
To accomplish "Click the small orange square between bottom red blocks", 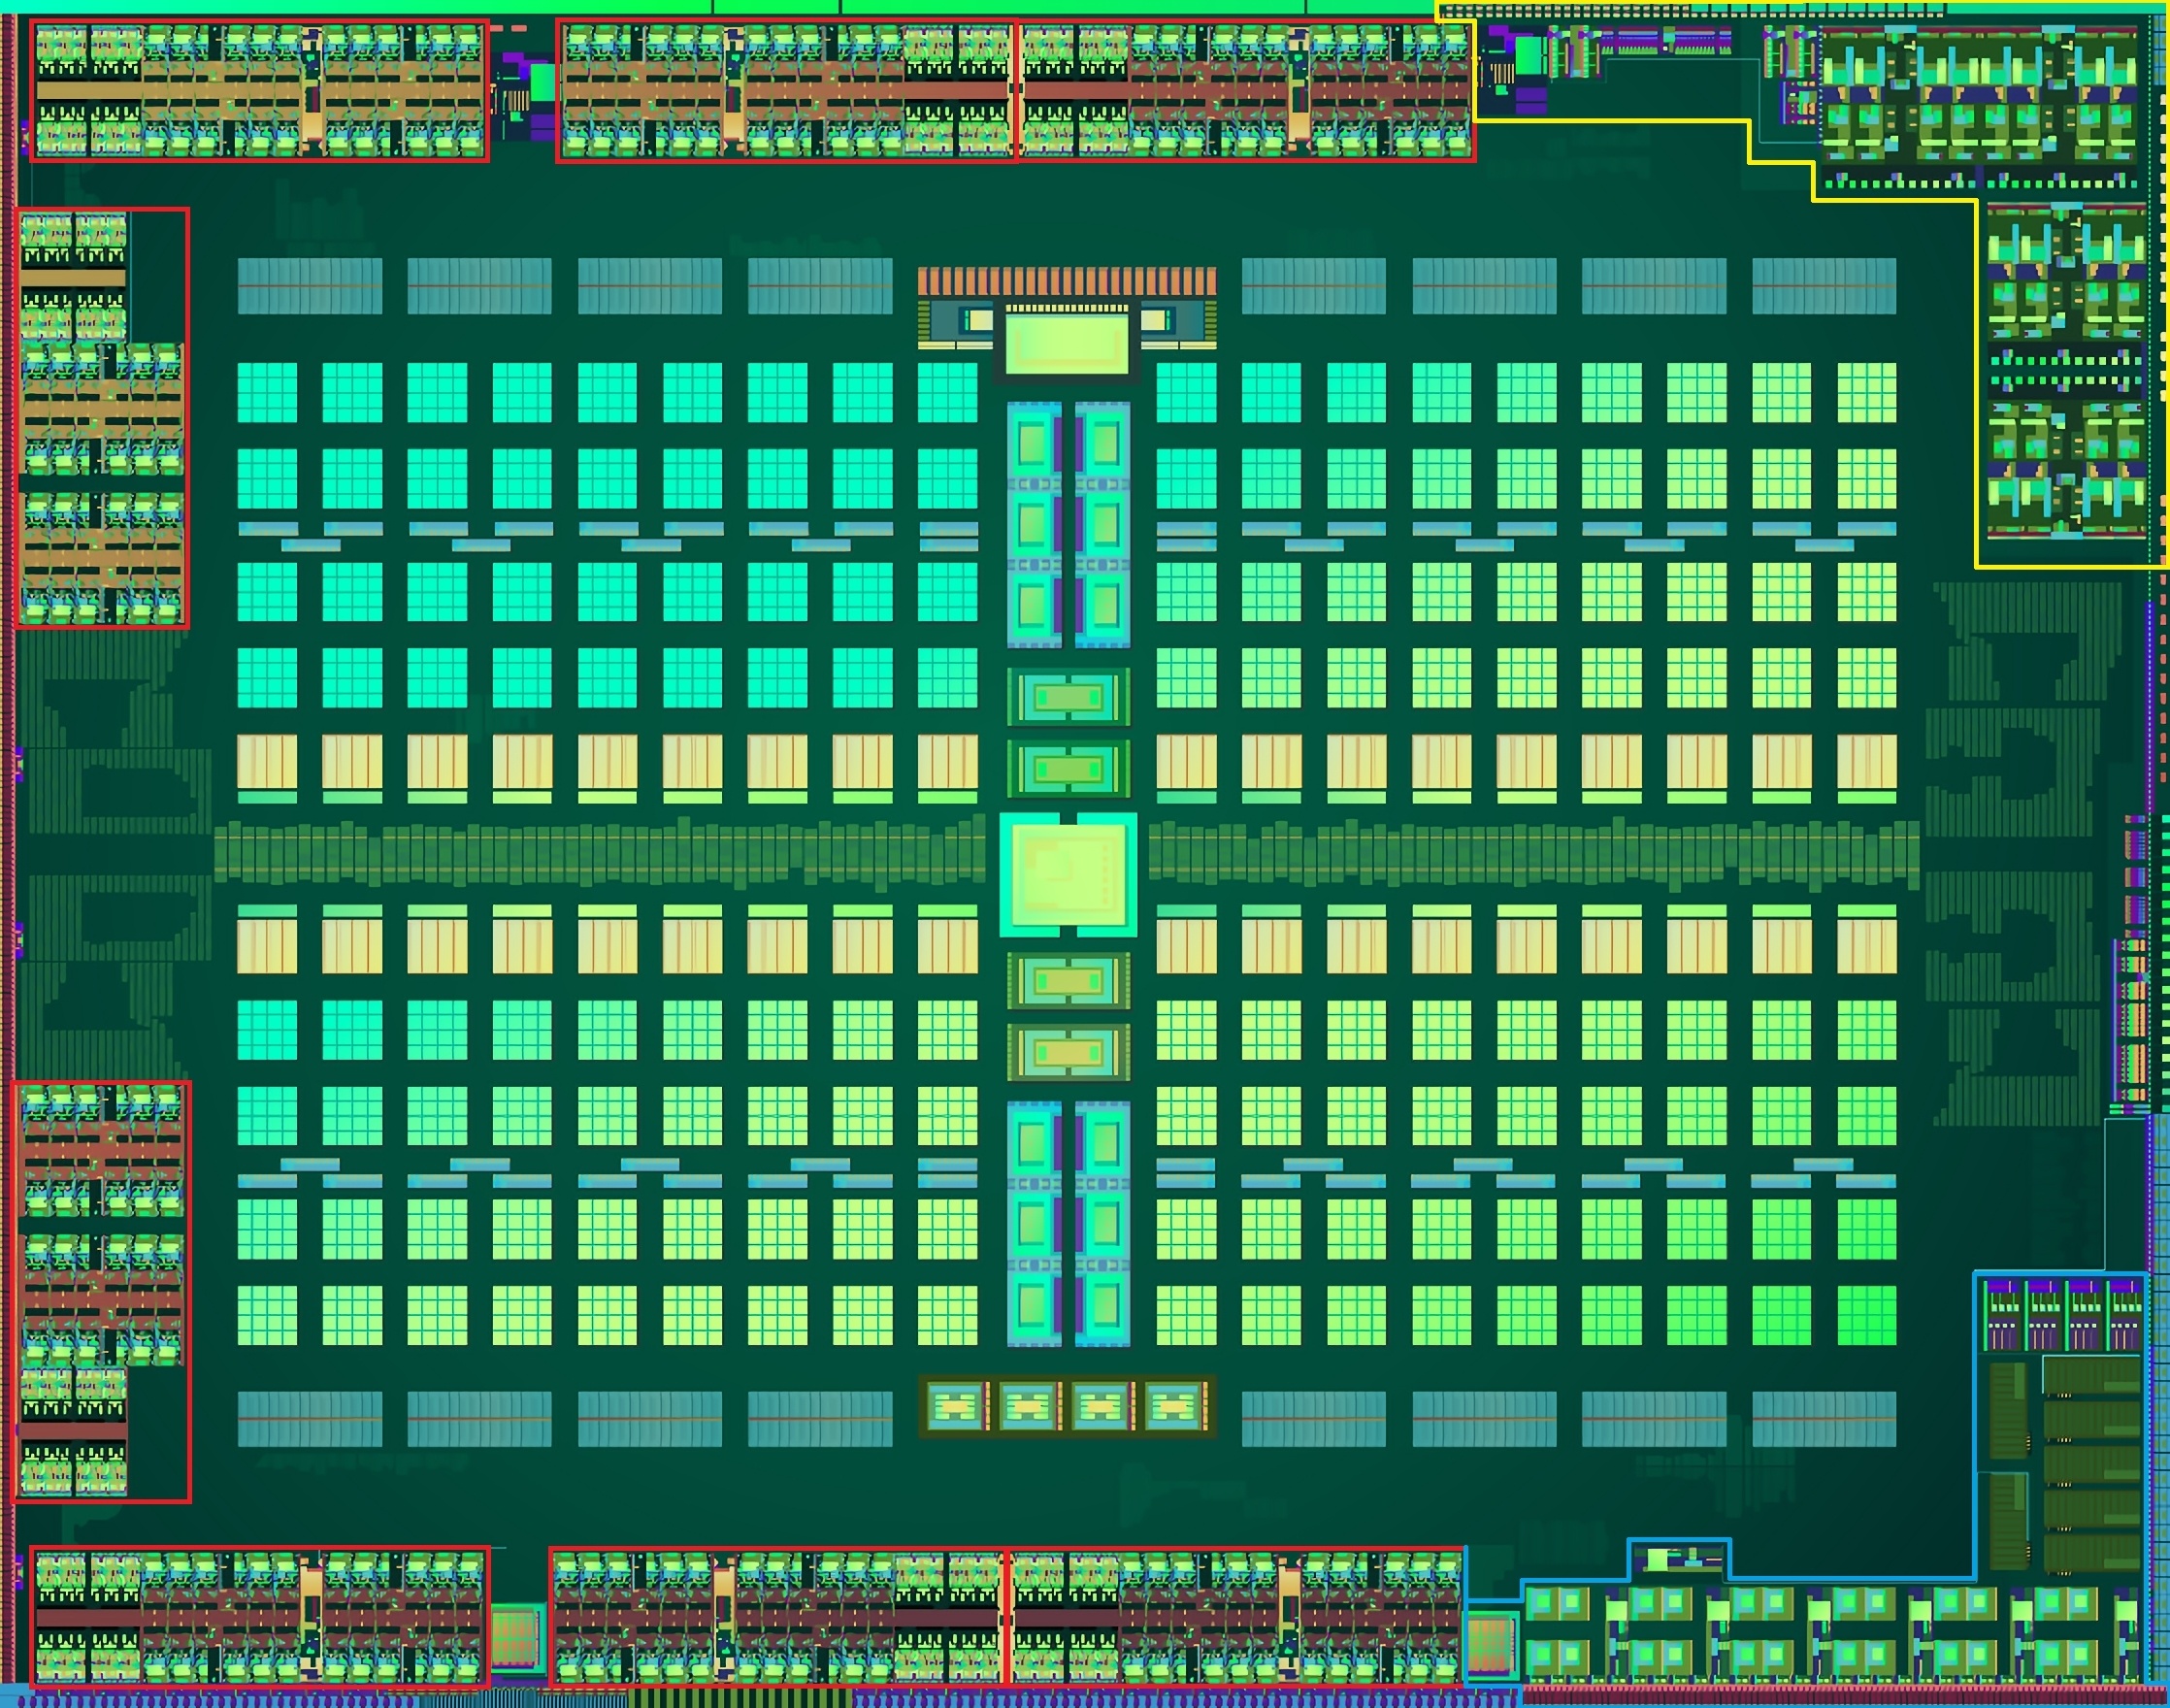I will tap(516, 1637).
